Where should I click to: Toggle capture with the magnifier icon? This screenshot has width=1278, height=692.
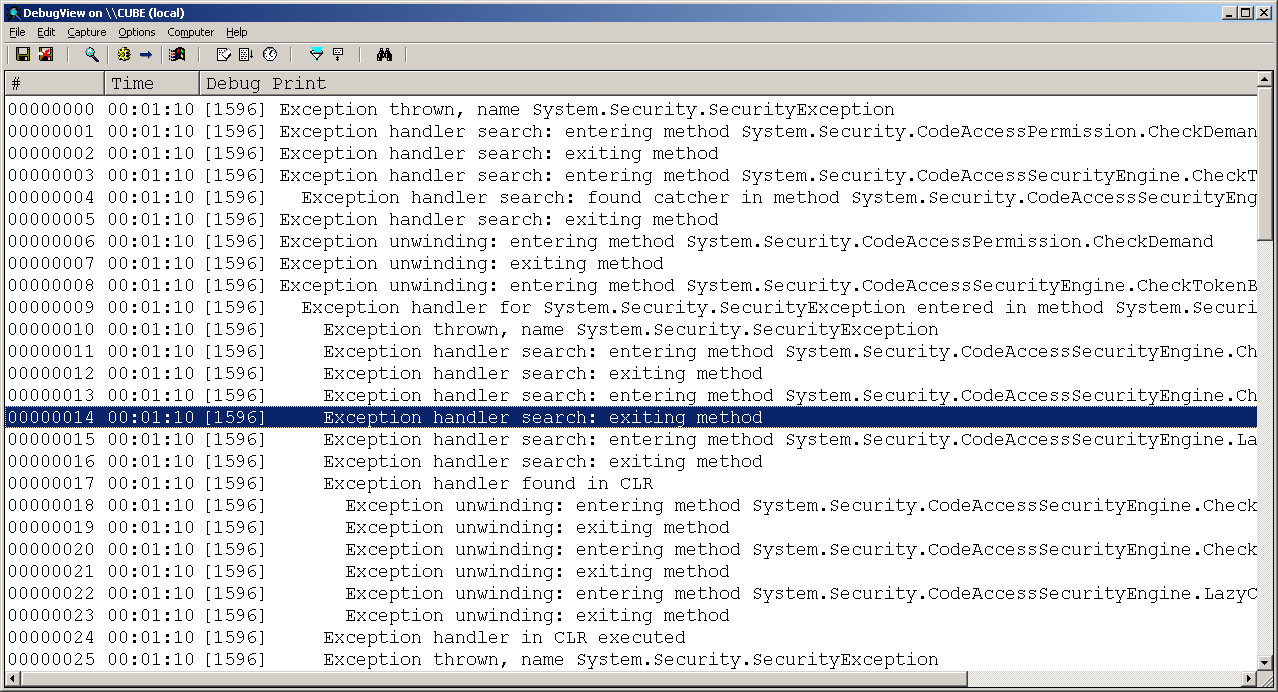[91, 54]
